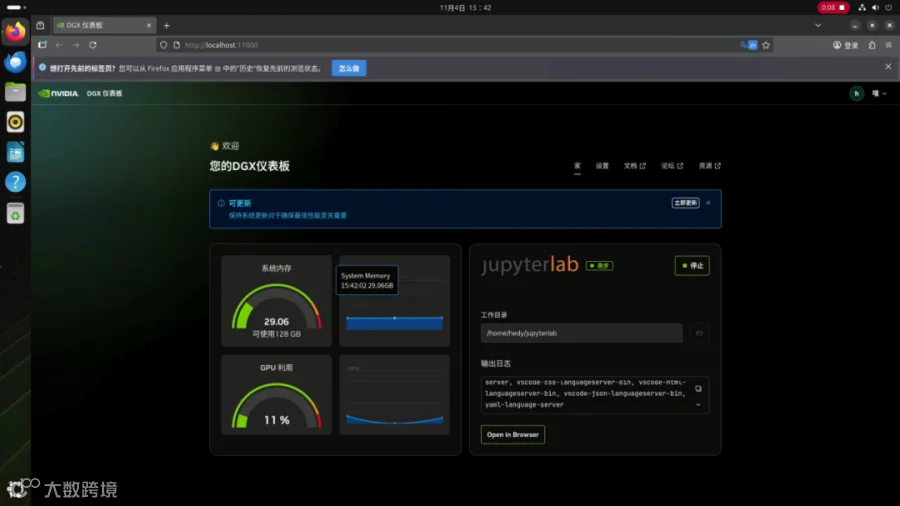Click the system memory history chart
Image resolution: width=900 pixels, height=506 pixels.
(x=394, y=301)
